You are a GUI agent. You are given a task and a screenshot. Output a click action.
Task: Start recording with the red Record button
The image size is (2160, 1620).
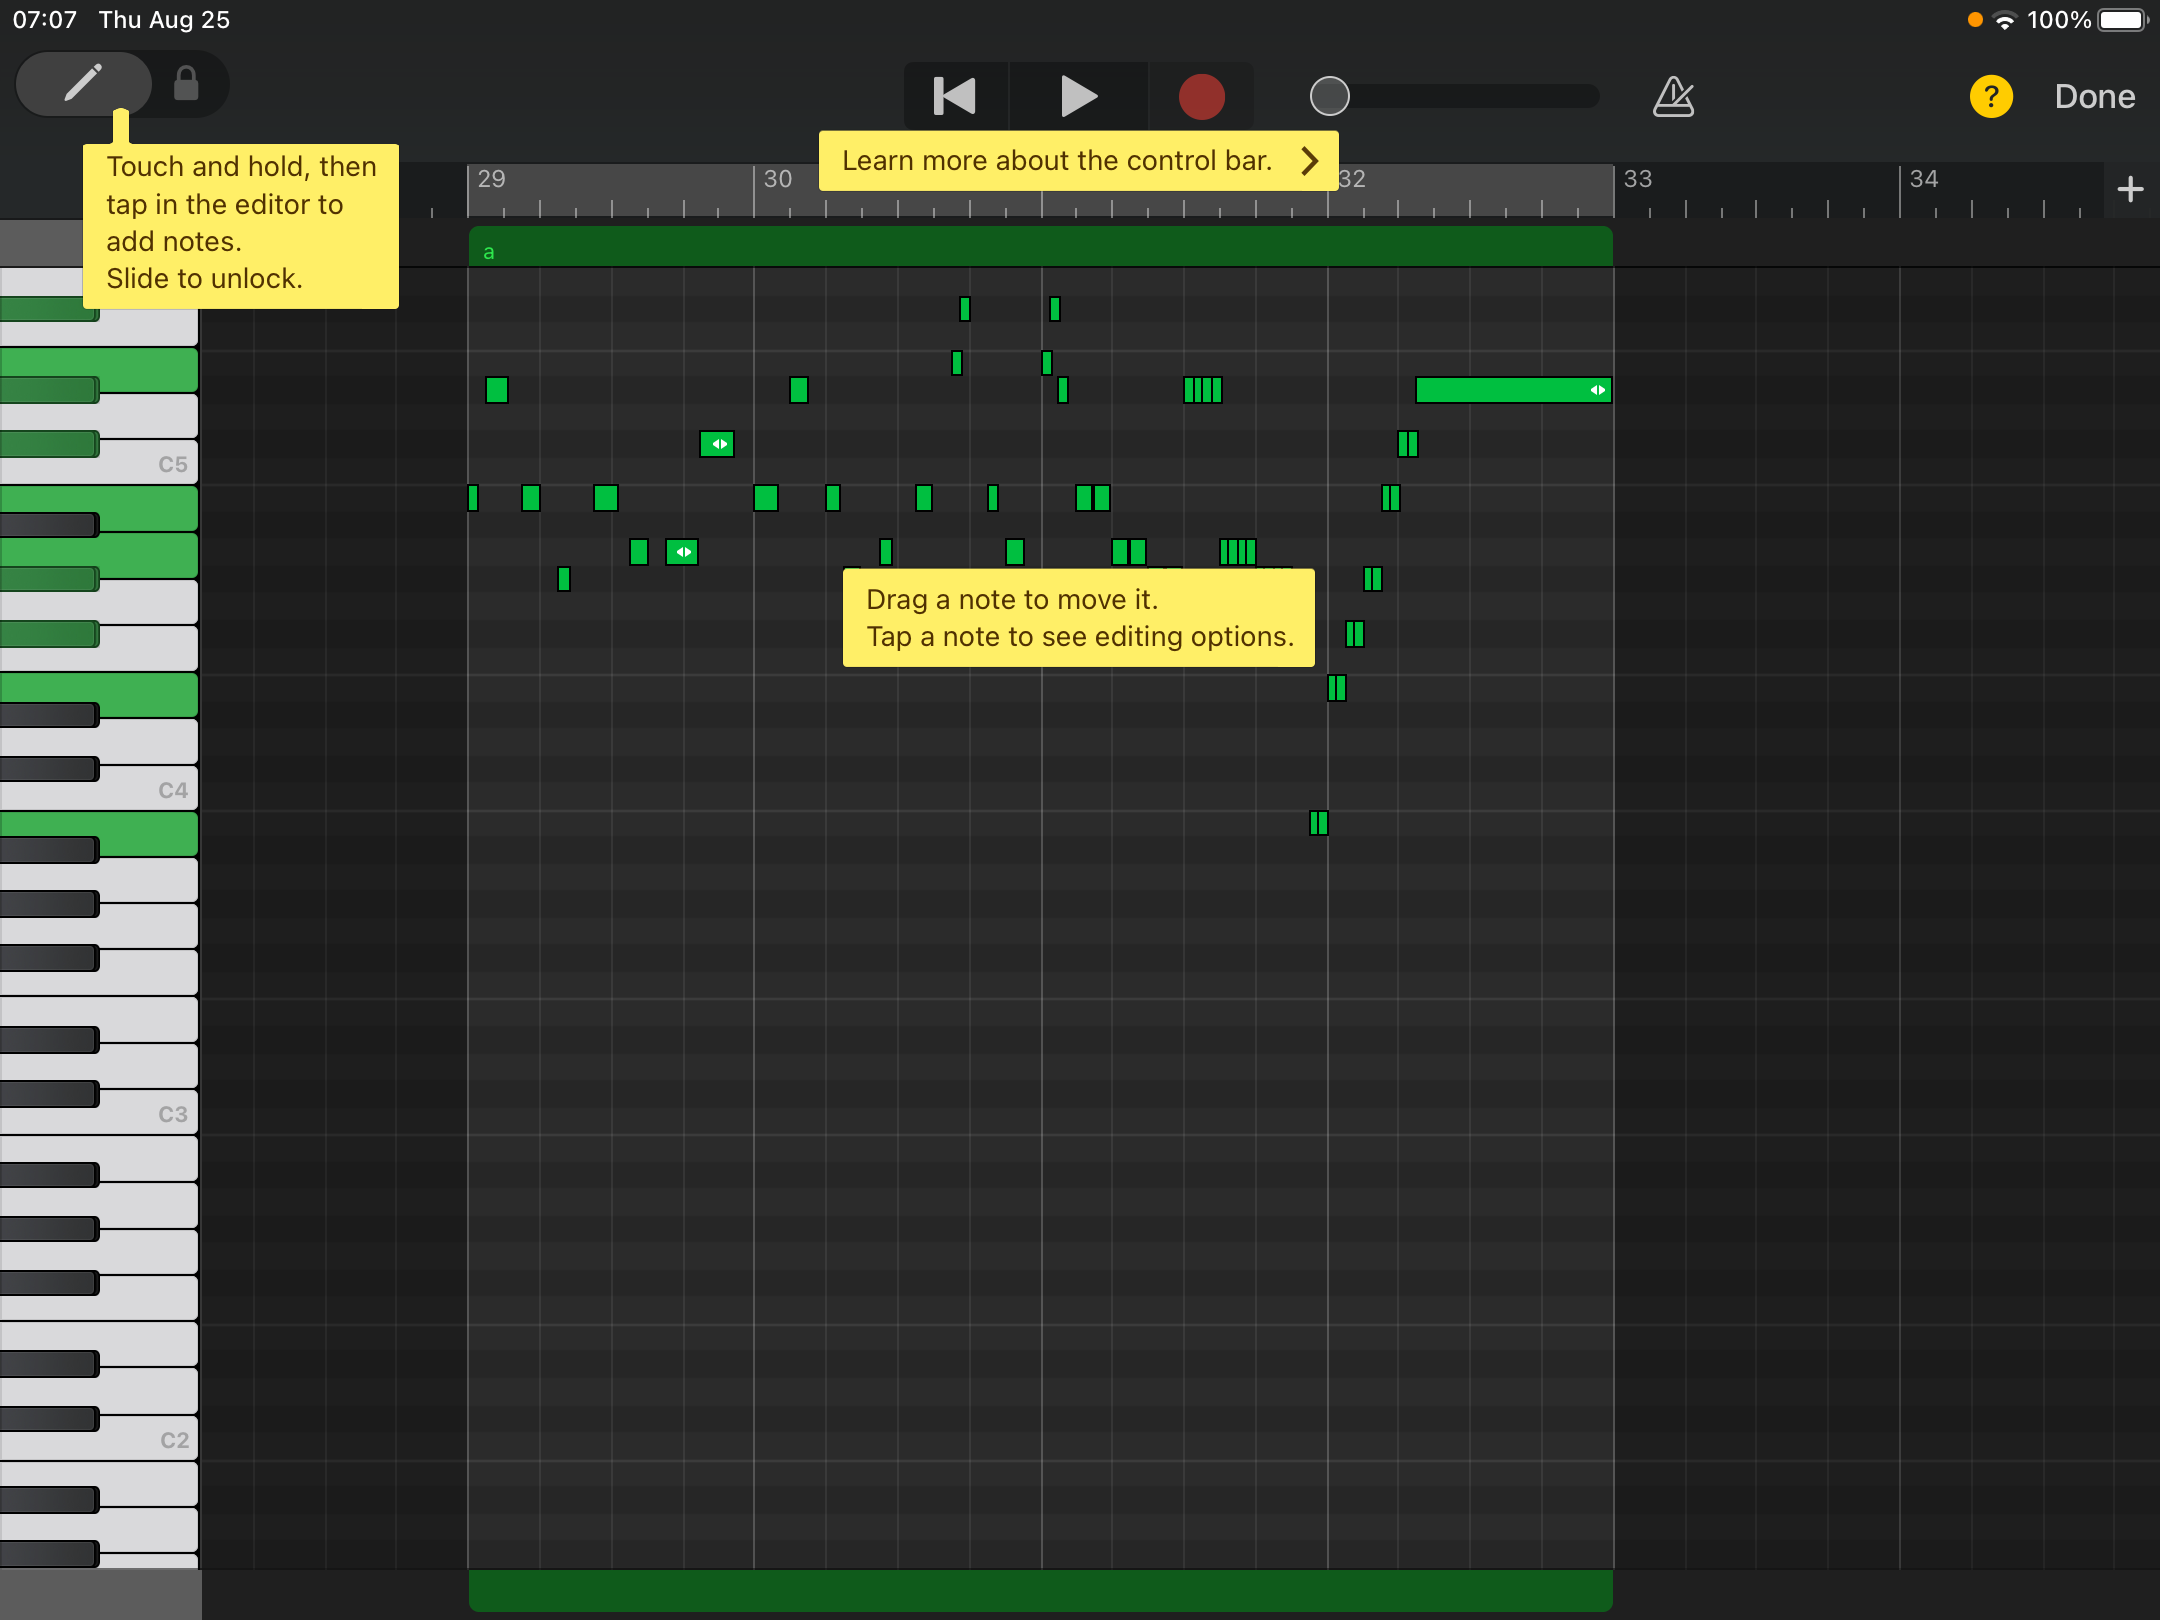pos(1201,97)
